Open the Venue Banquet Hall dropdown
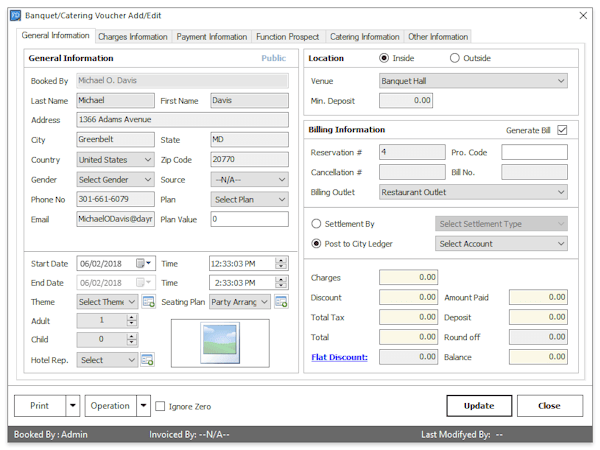Image resolution: width=600 pixels, height=450 pixels. coord(473,81)
